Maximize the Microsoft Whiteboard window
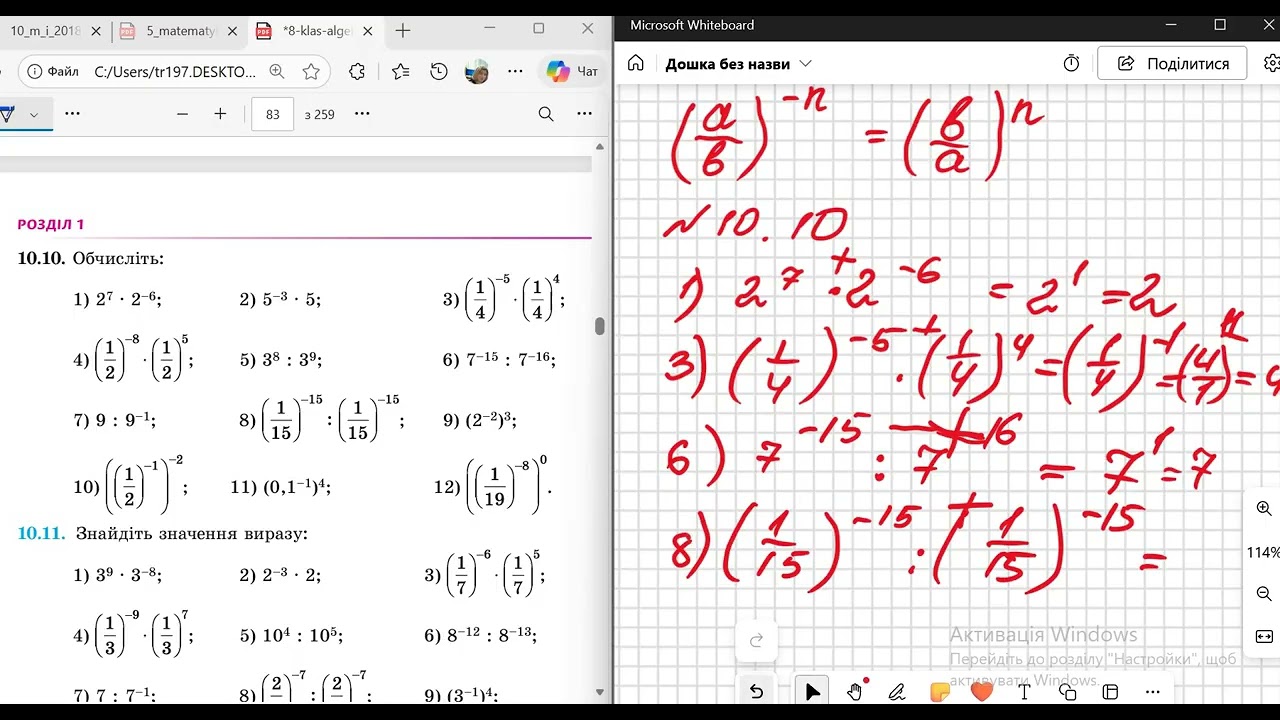Screen dimensions: 1280x720 pyautogui.click(x=1220, y=25)
